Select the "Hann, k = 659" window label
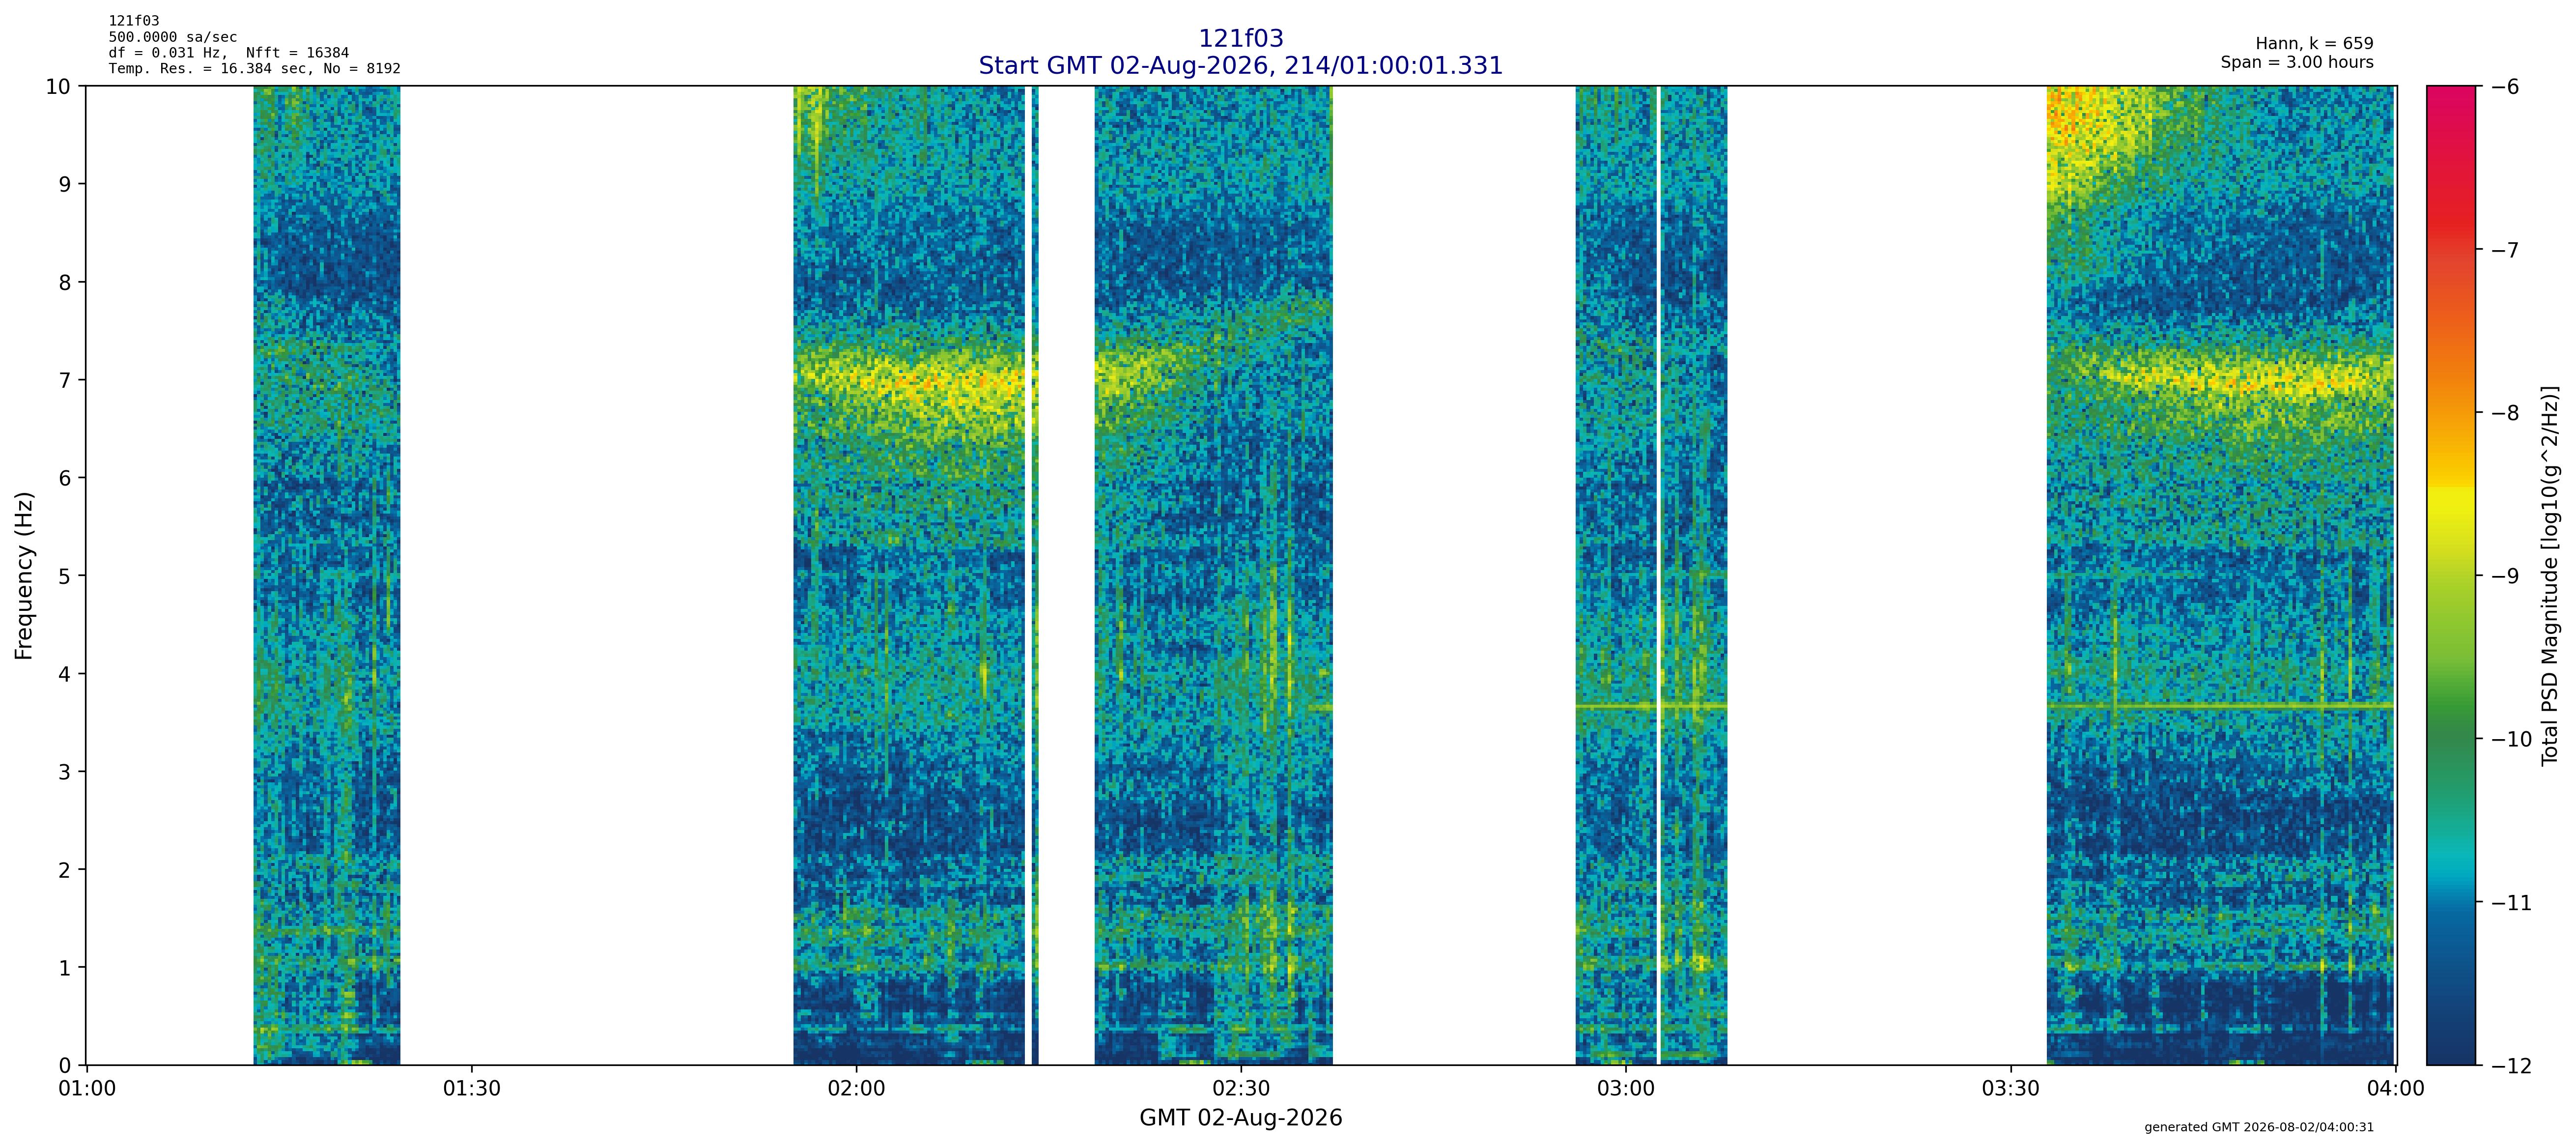 (x=2314, y=44)
